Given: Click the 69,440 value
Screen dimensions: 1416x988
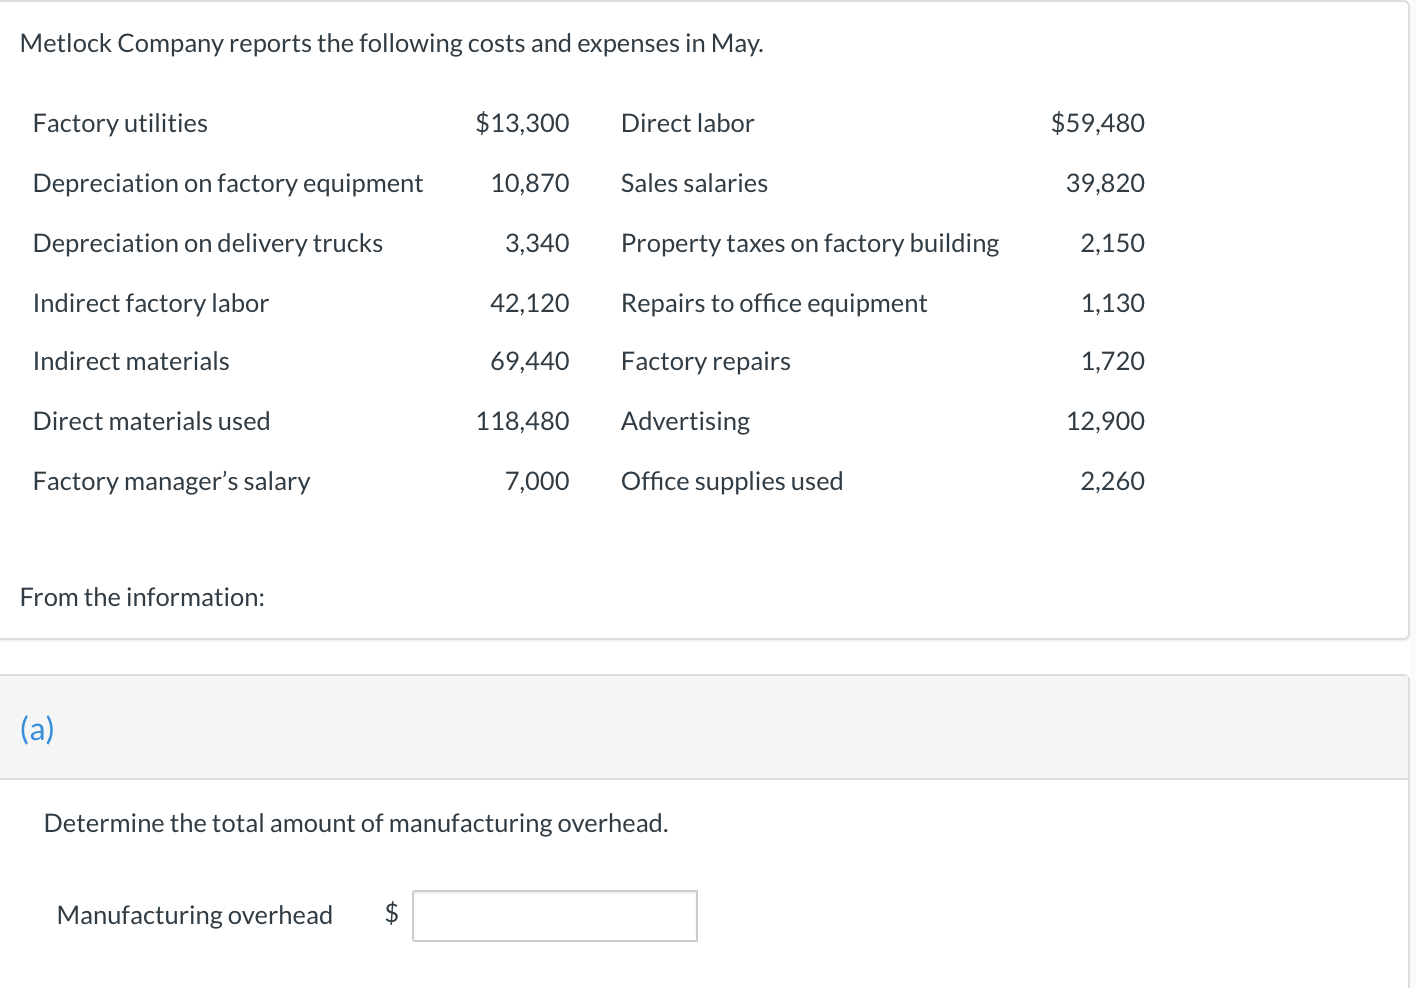Looking at the screenshot, I should coord(530,361).
